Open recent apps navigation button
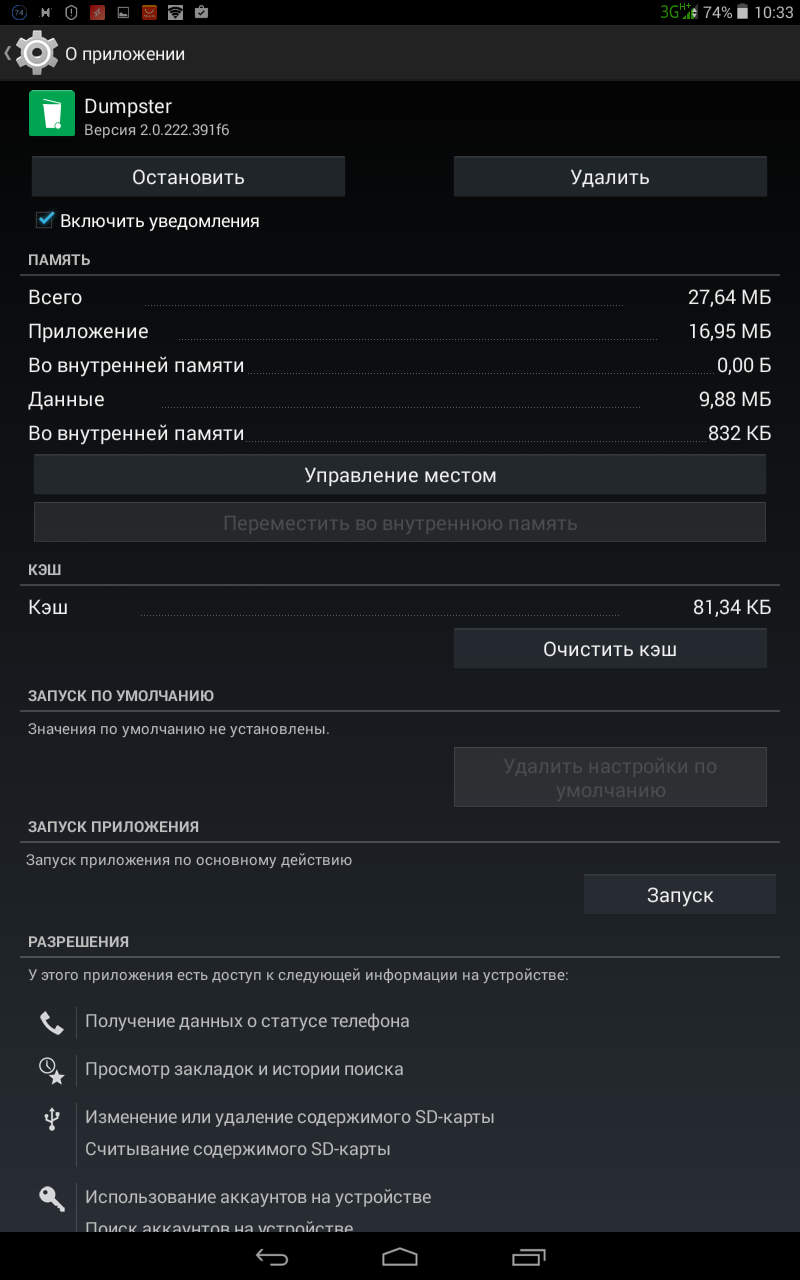The height and width of the screenshot is (1280, 800). click(x=529, y=1256)
